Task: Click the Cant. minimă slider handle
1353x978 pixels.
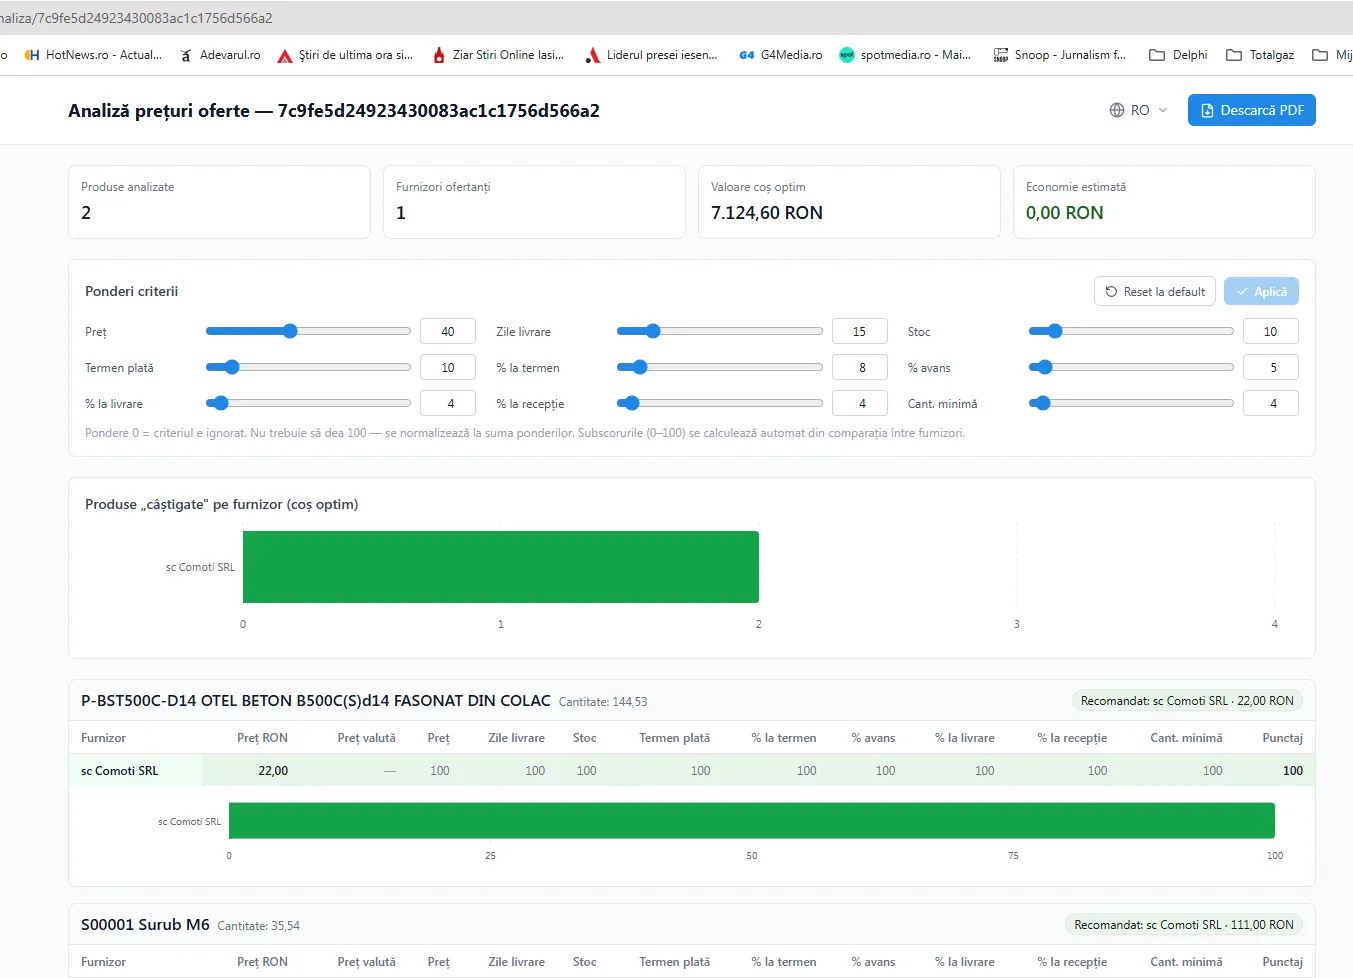Action: (x=1042, y=403)
